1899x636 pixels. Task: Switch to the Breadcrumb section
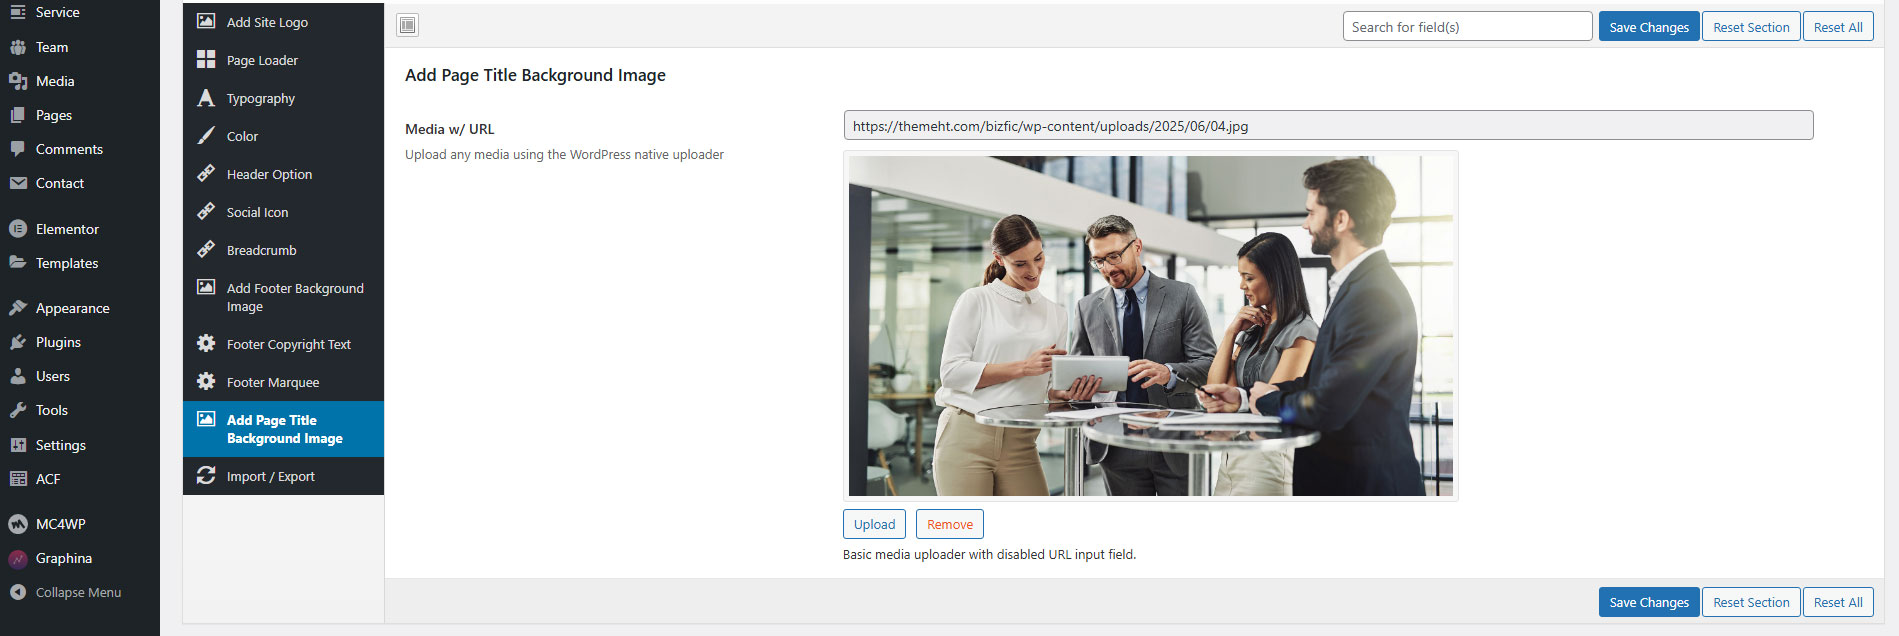click(261, 250)
